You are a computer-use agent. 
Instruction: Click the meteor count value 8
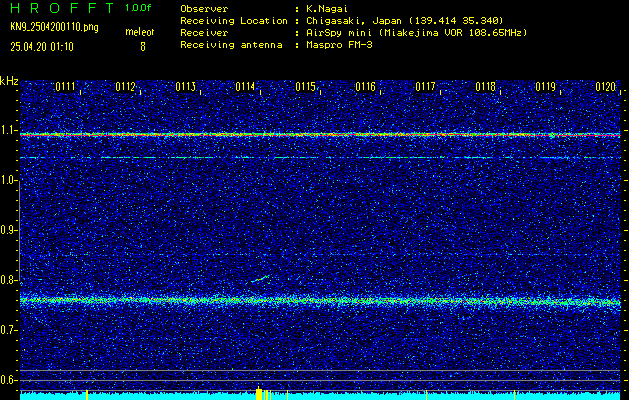(x=143, y=47)
